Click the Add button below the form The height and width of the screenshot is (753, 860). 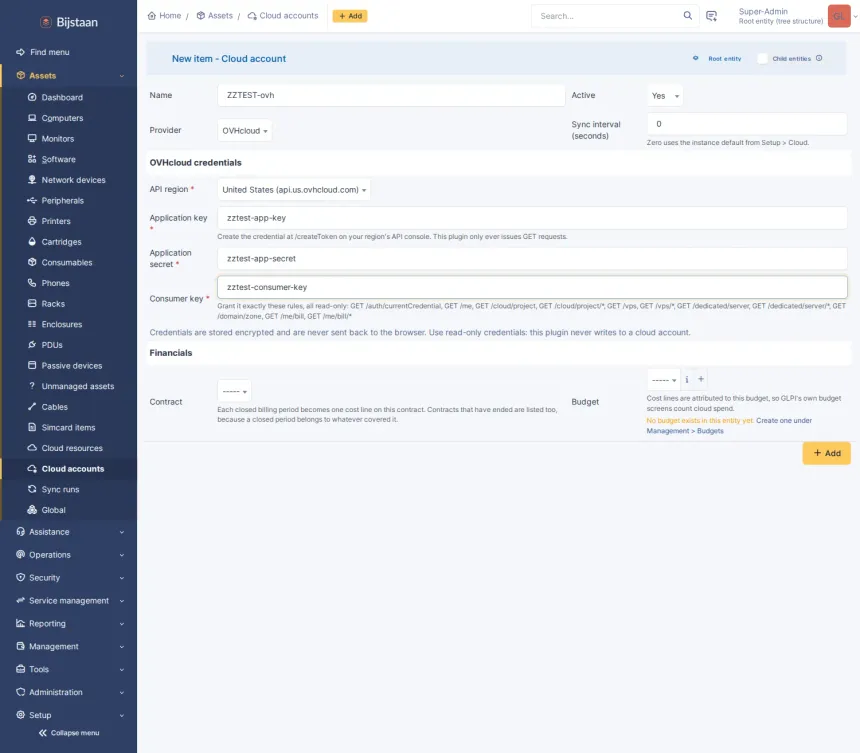point(827,454)
